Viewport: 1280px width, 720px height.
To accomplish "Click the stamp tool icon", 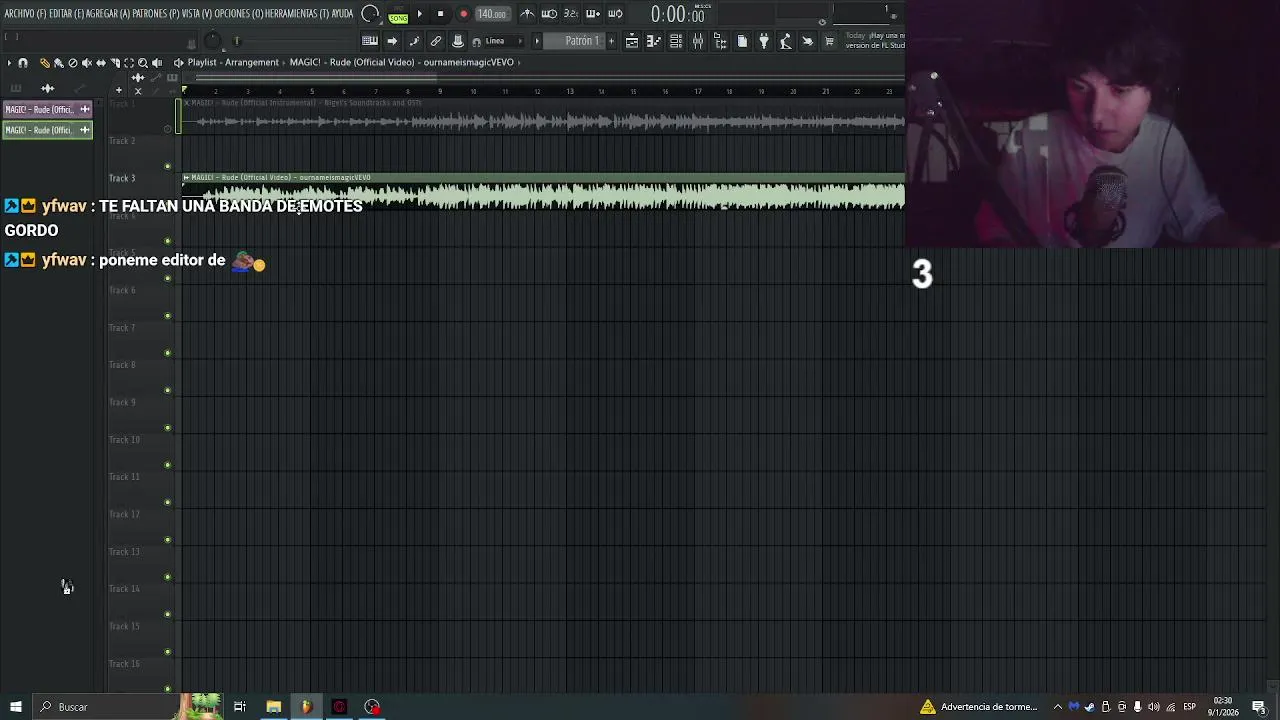I will [x=458, y=41].
